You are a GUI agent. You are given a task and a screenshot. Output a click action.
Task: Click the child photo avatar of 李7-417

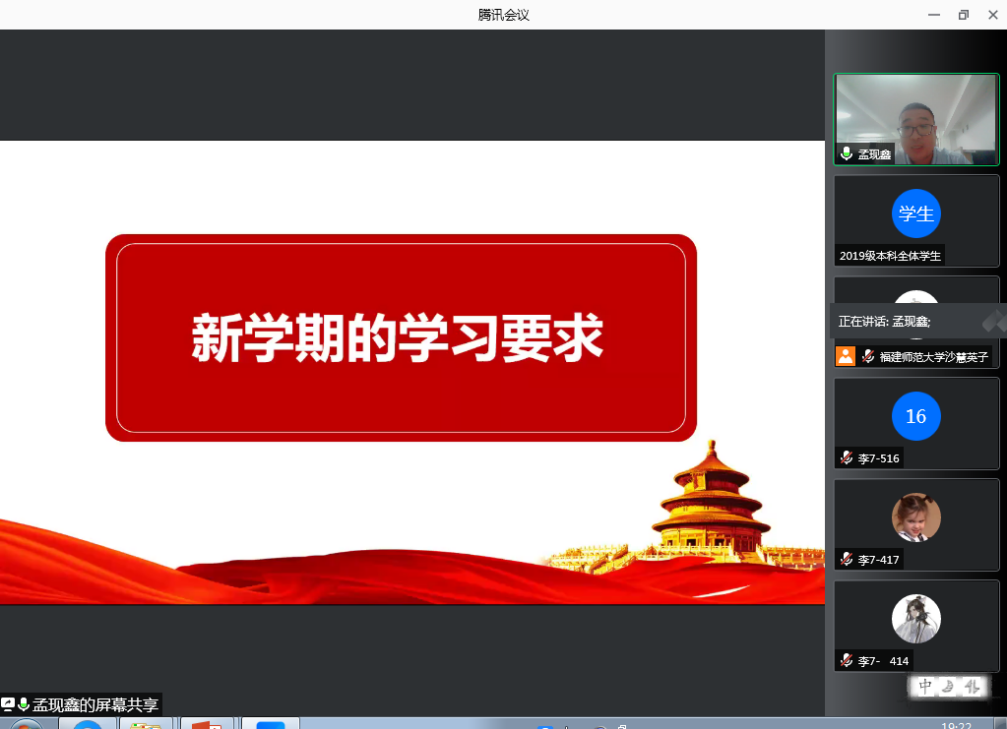tap(916, 517)
